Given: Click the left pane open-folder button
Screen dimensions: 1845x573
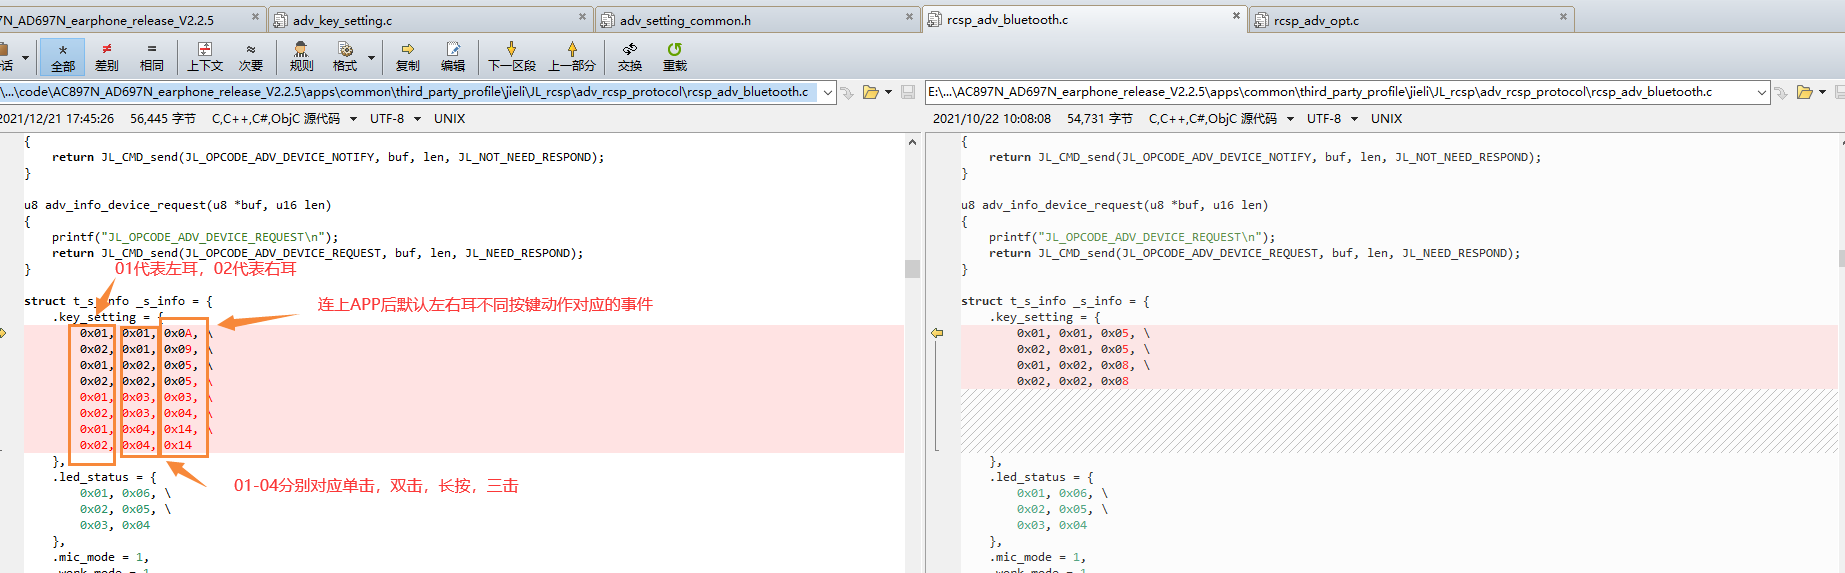Looking at the screenshot, I should (x=871, y=92).
